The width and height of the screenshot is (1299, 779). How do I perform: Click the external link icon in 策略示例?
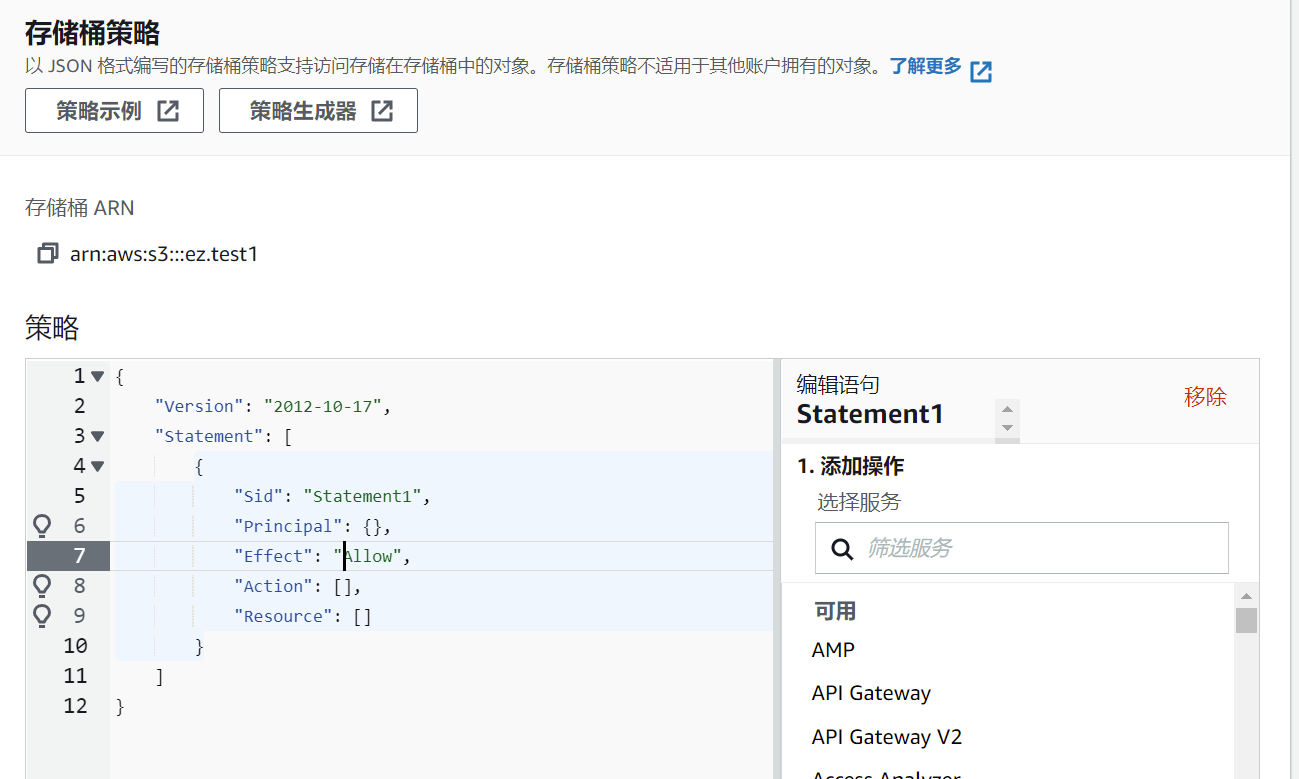click(x=168, y=111)
